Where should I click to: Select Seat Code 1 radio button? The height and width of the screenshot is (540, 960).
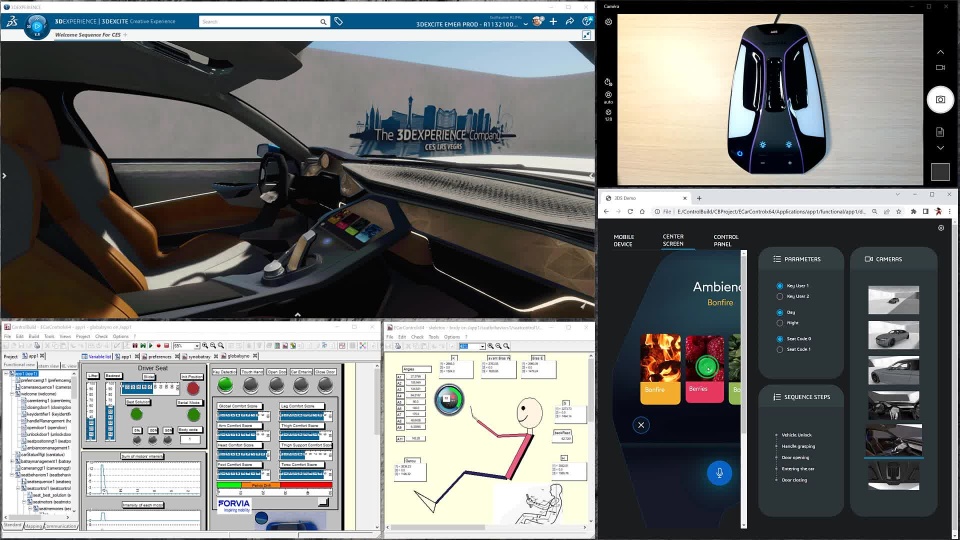point(779,350)
